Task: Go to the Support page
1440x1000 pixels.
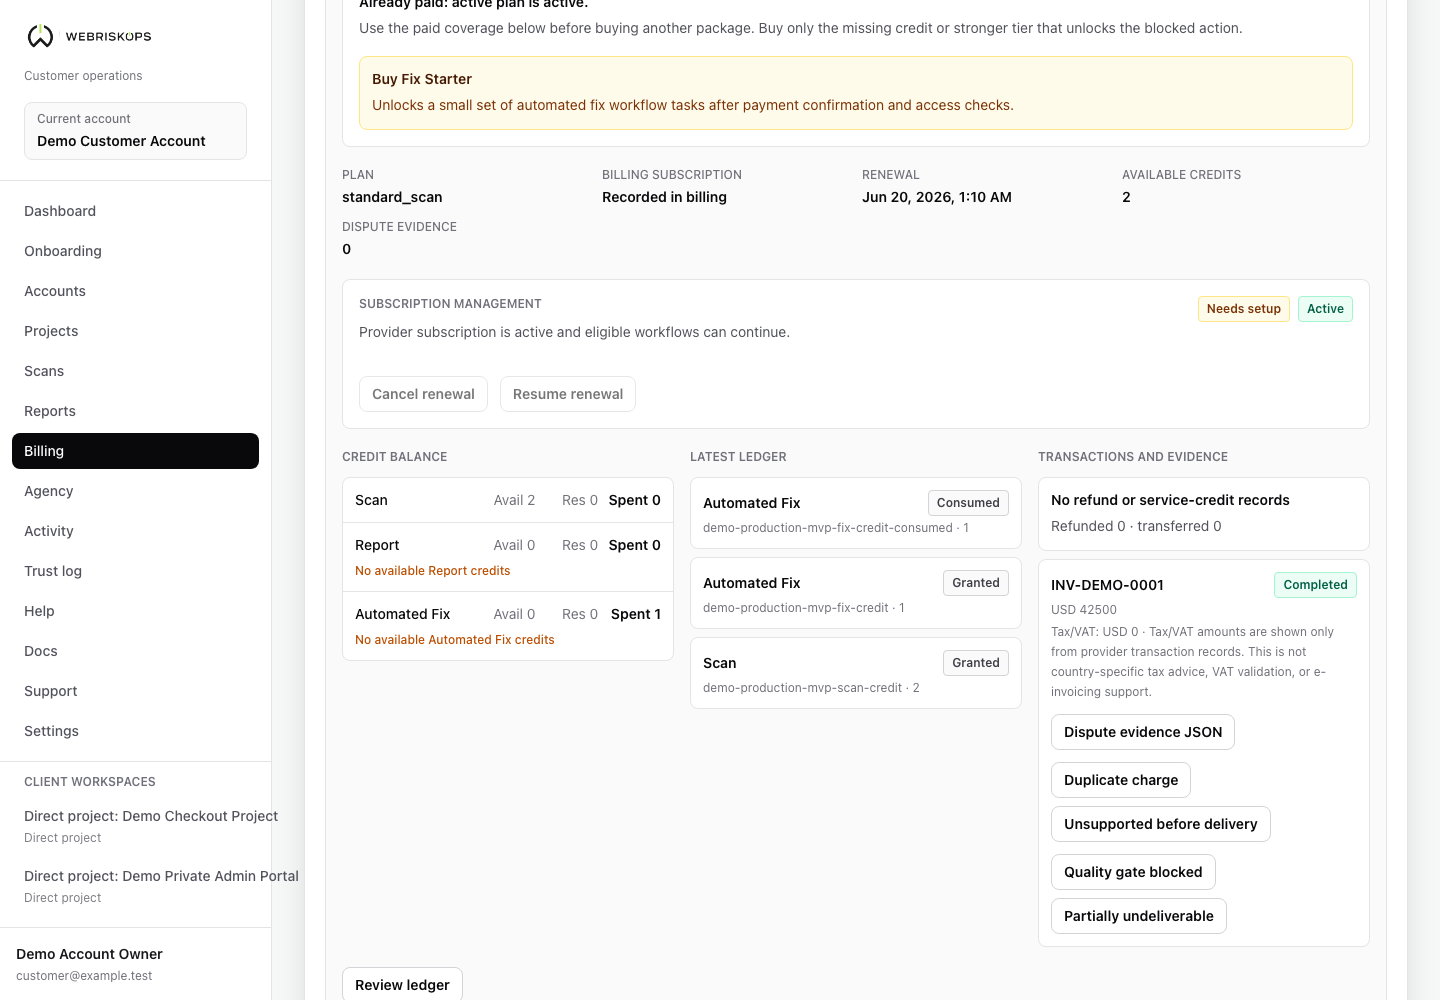Action: tap(135, 691)
